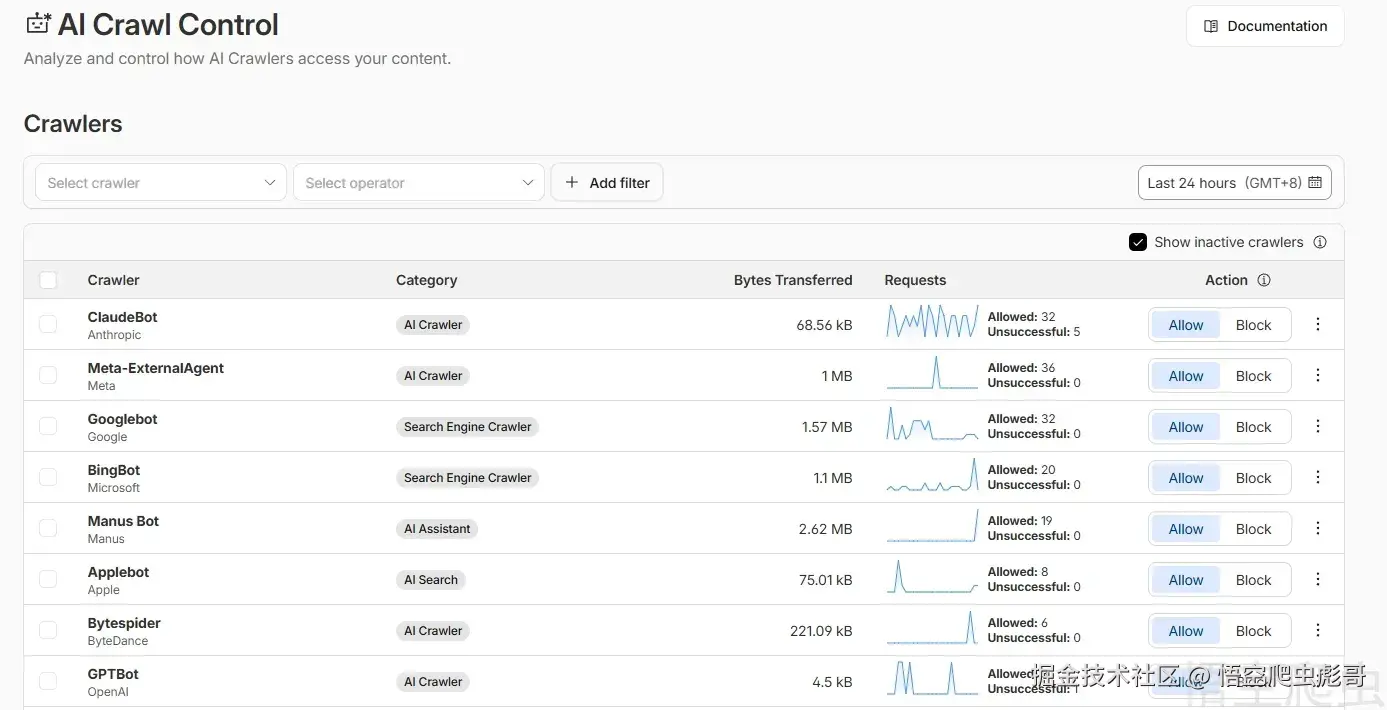Open the Documentation link
Image resolution: width=1387 pixels, height=710 pixels.
click(x=1265, y=26)
